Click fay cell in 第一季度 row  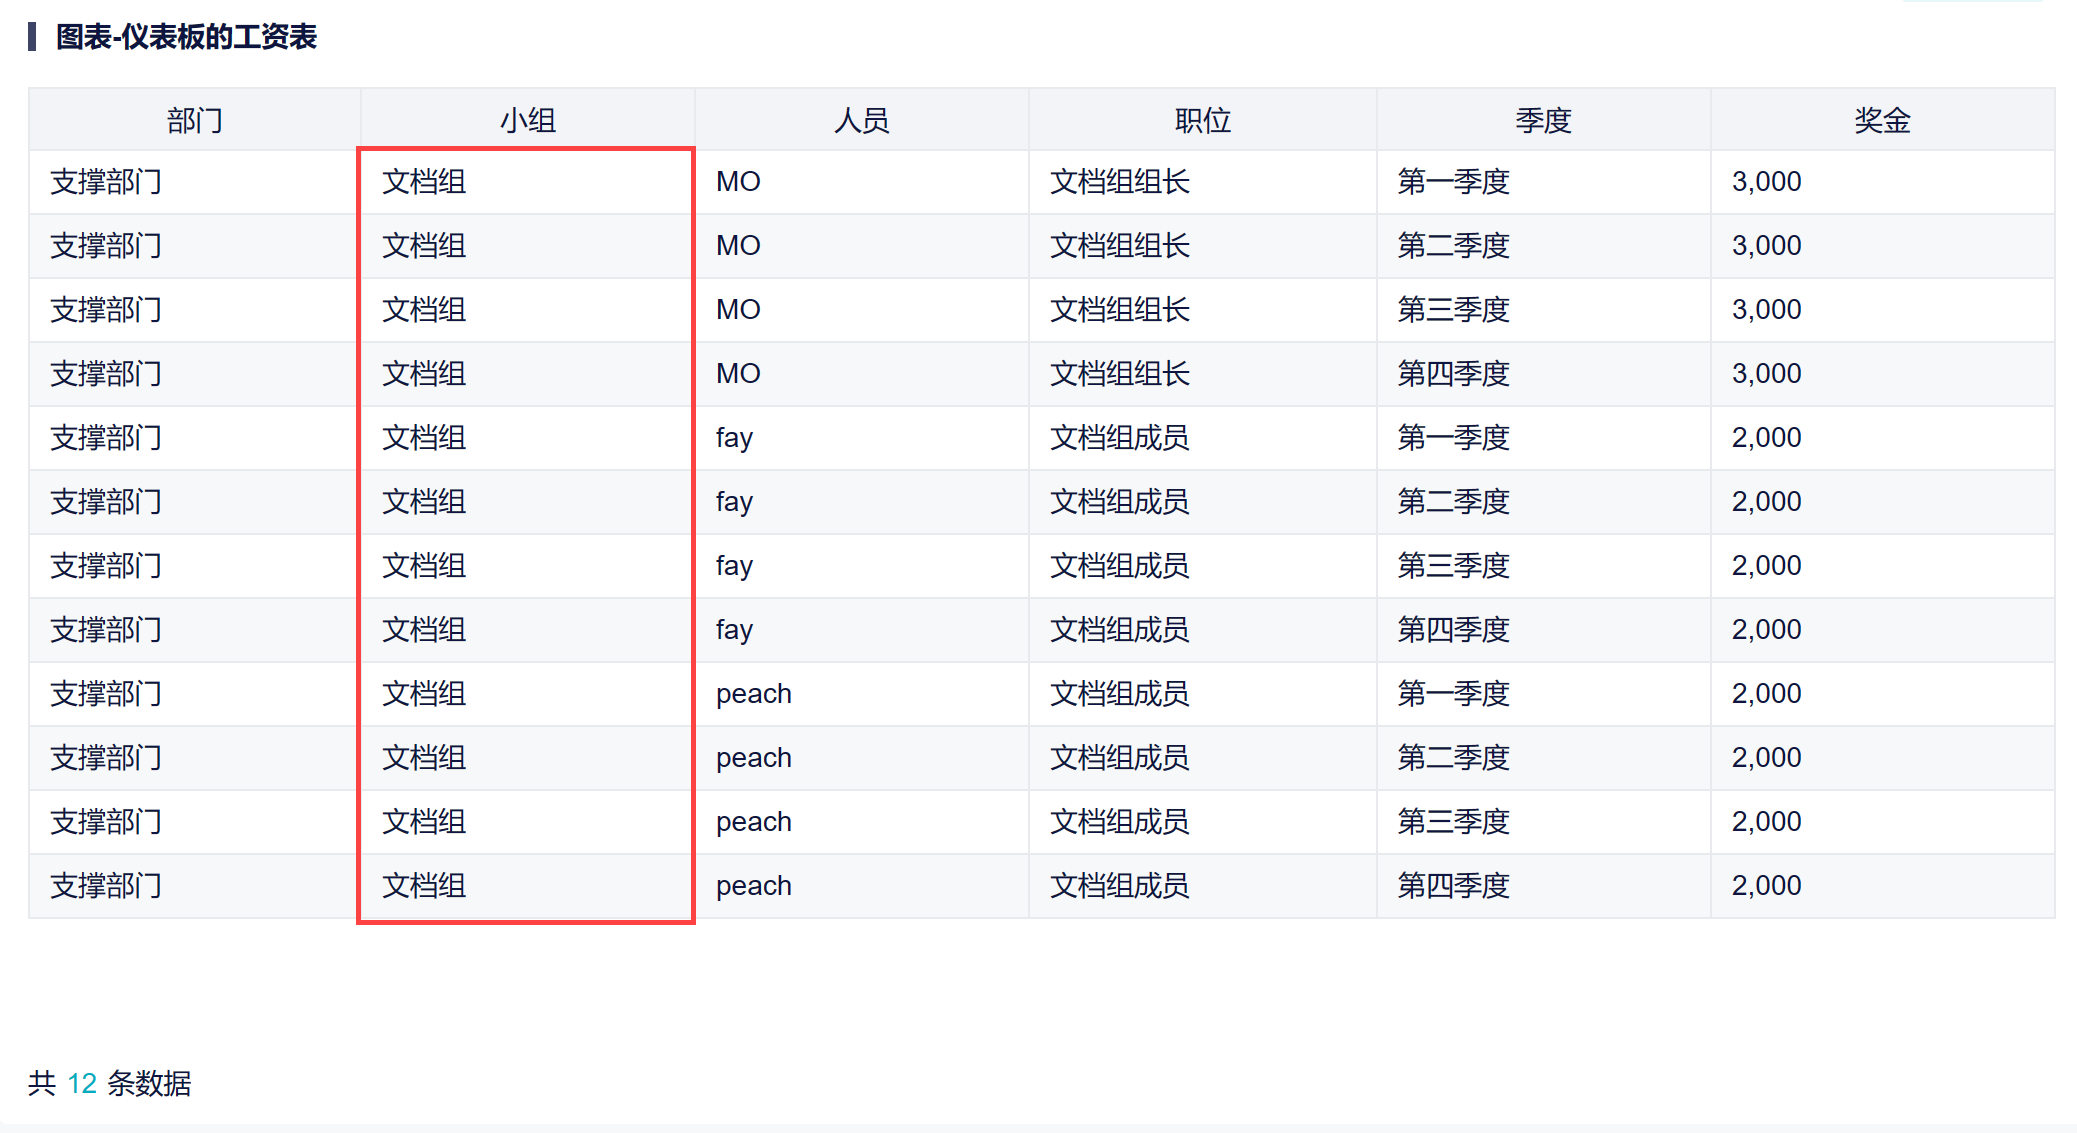[x=734, y=438]
